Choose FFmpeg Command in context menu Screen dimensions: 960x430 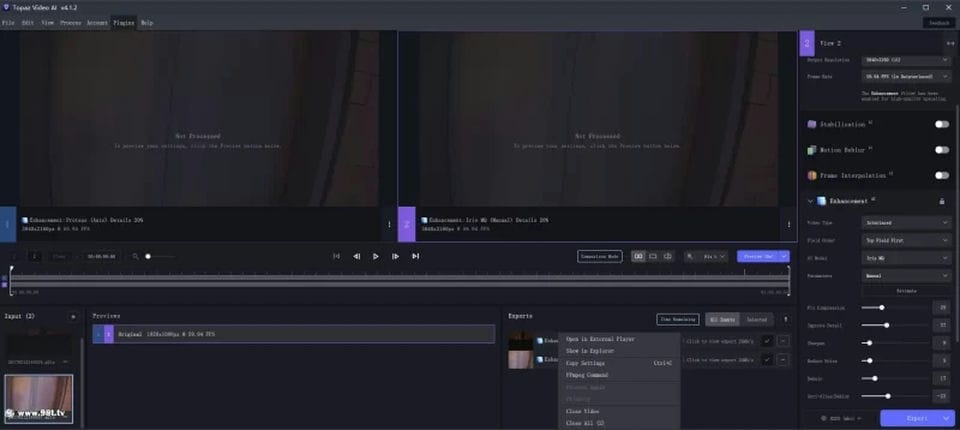[x=619, y=375]
